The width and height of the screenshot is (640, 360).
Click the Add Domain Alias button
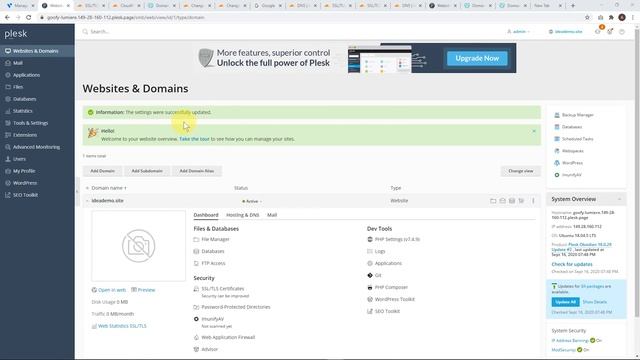[x=197, y=171]
